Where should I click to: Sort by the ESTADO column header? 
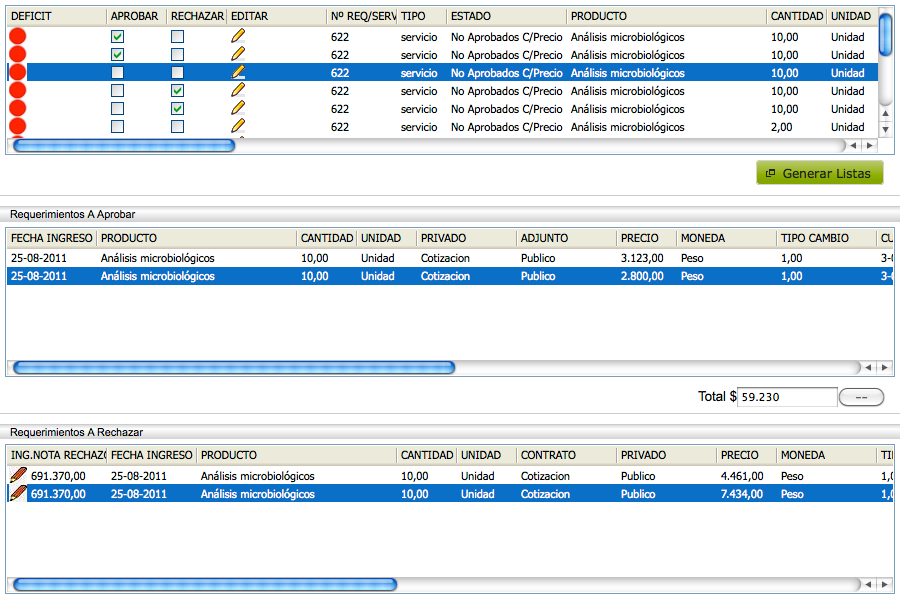pos(507,16)
